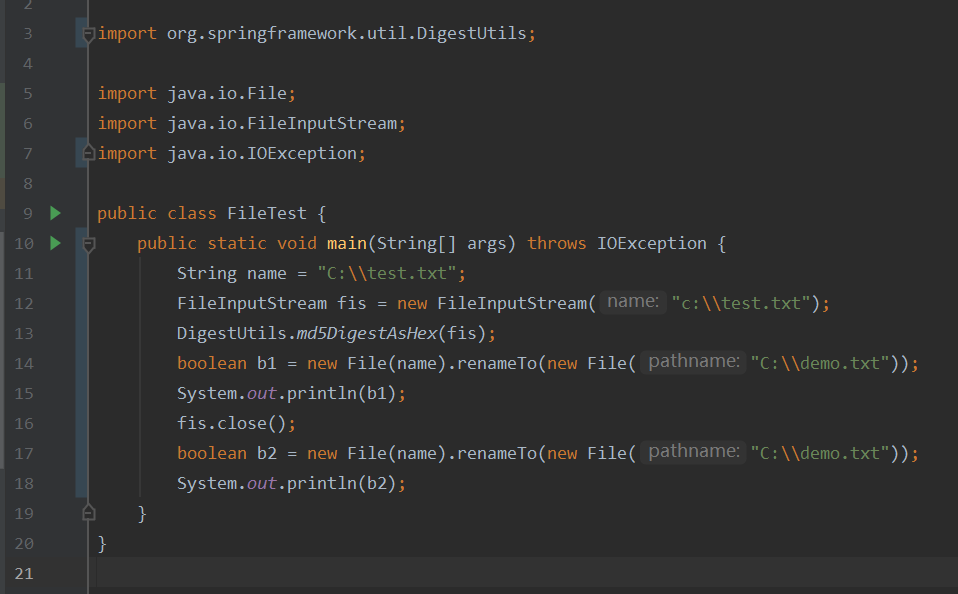Place the cursor on the FileTest class name
The width and height of the screenshot is (958, 594).
coord(266,213)
